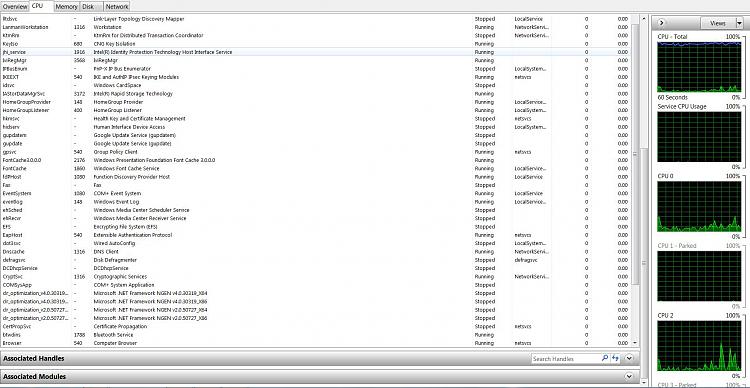
Task: Click the CPU - Total graph
Action: click(x=699, y=67)
